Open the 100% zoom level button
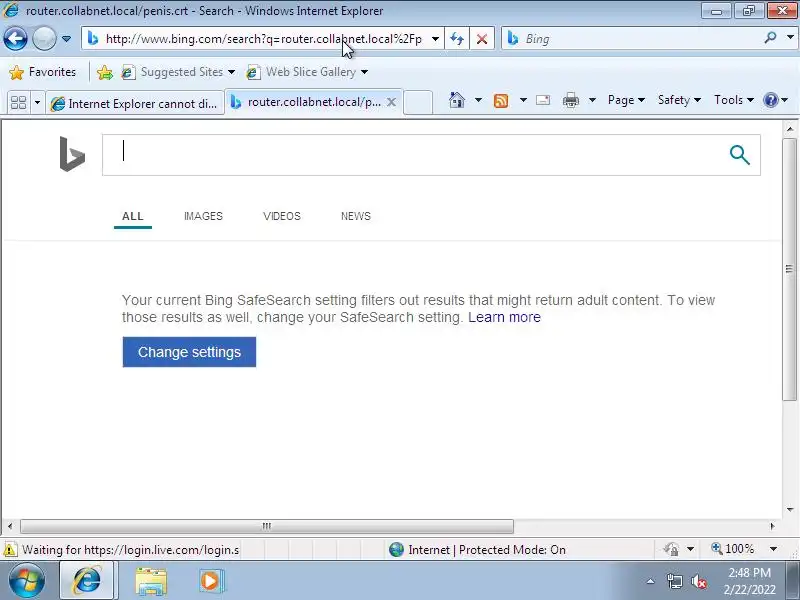 click(x=732, y=549)
